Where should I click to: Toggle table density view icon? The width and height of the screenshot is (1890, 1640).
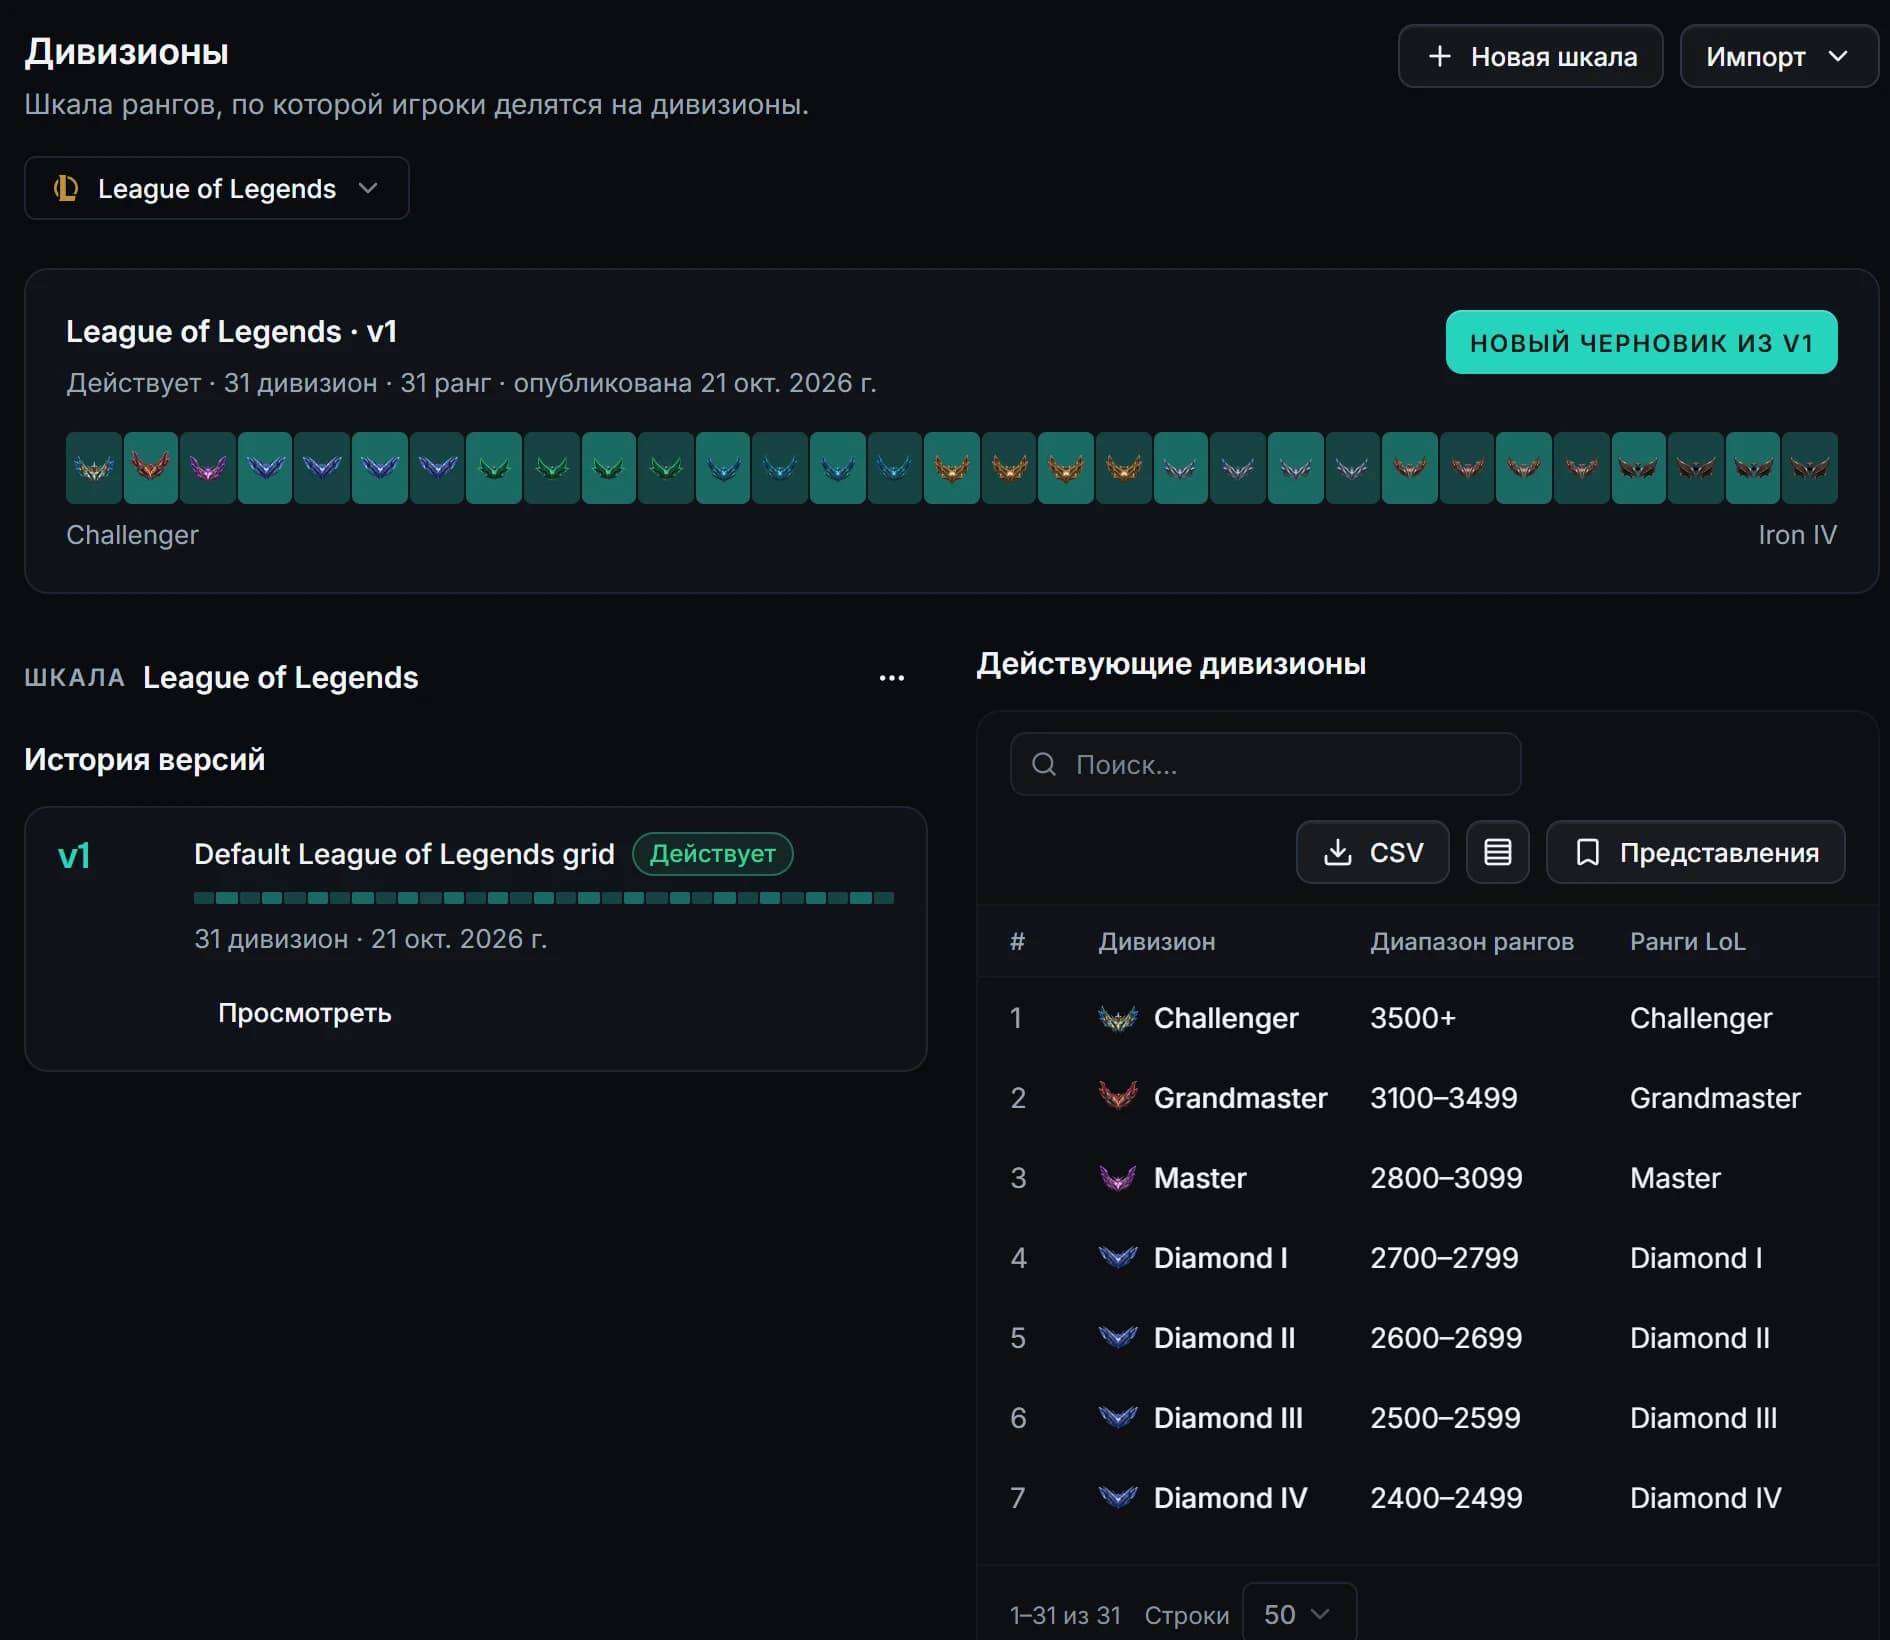tap(1497, 852)
